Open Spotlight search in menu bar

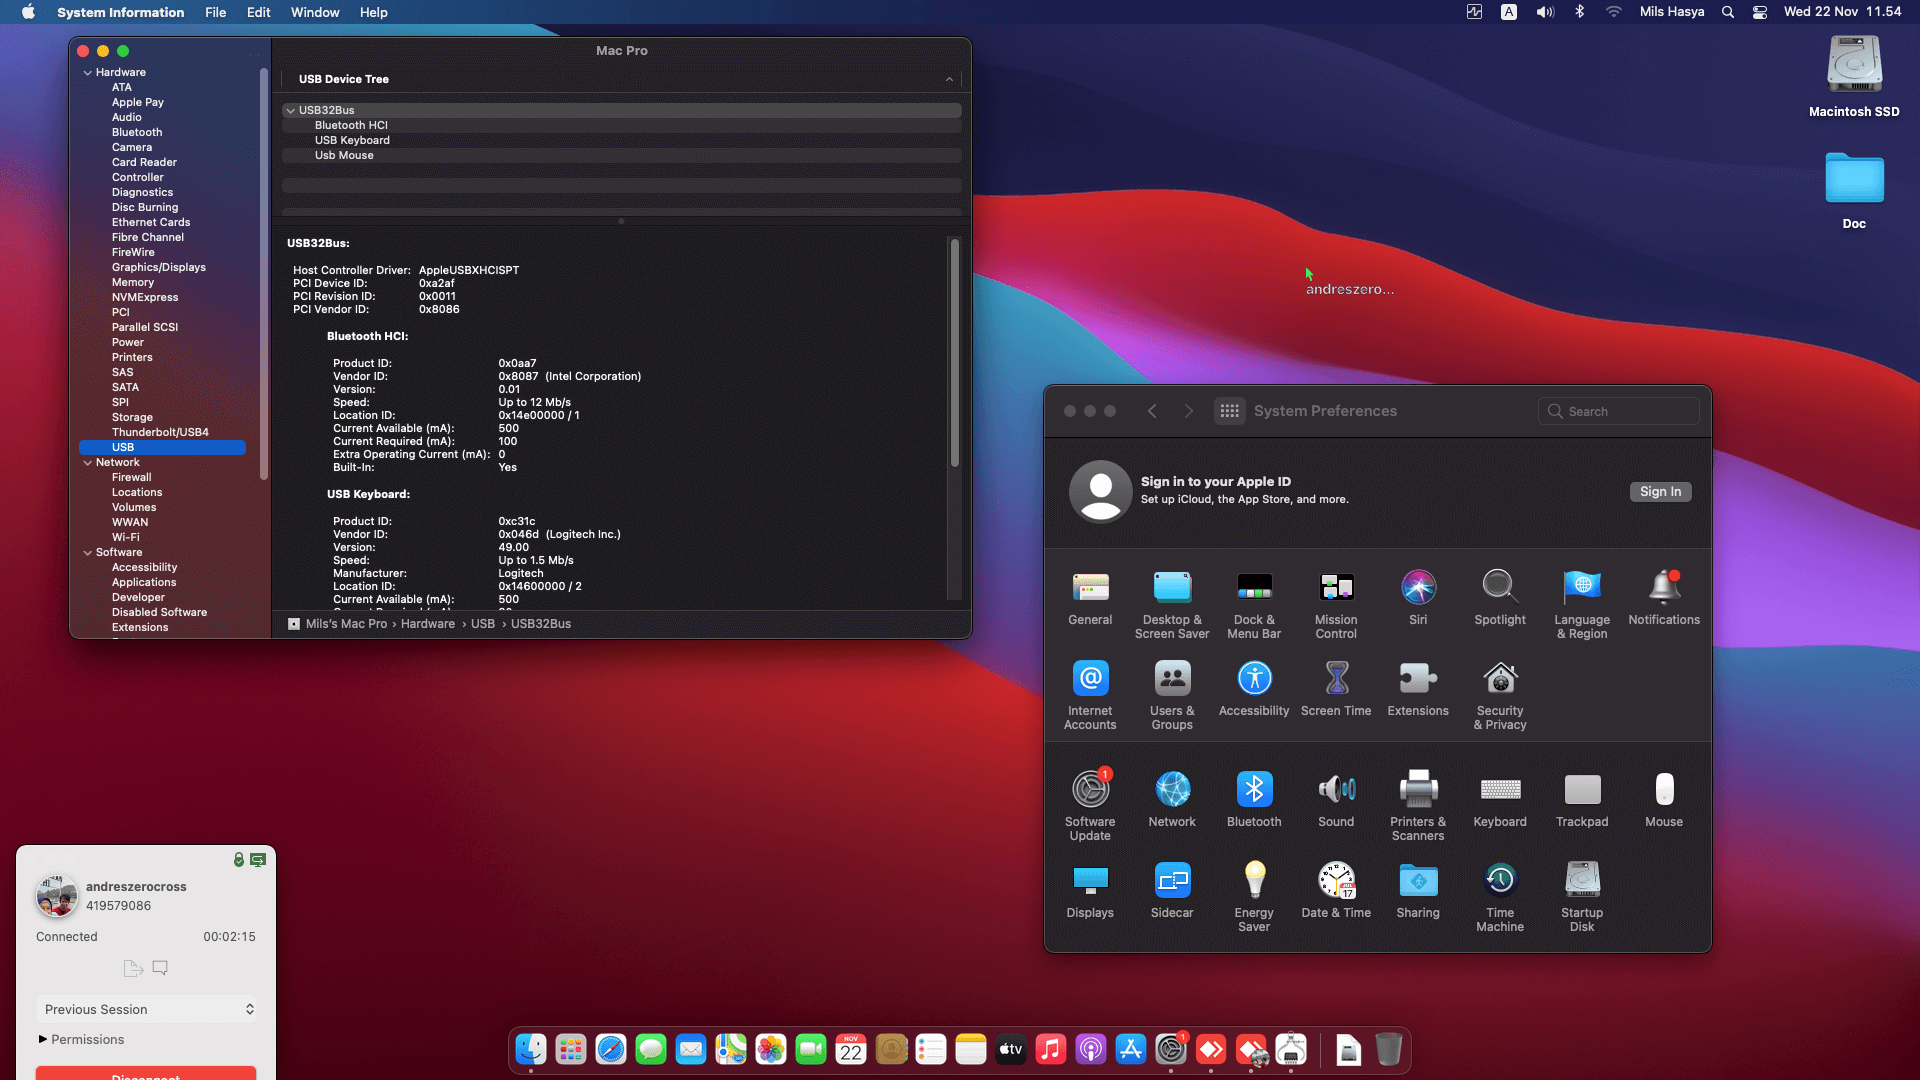1727,12
